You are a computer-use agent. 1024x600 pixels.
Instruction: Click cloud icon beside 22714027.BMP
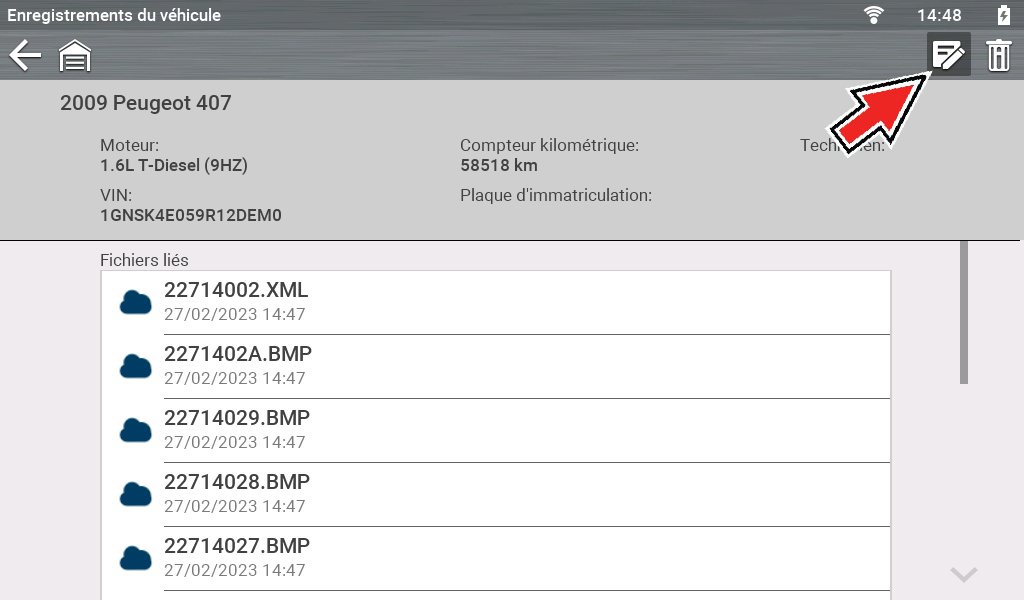pyautogui.click(x=135, y=558)
